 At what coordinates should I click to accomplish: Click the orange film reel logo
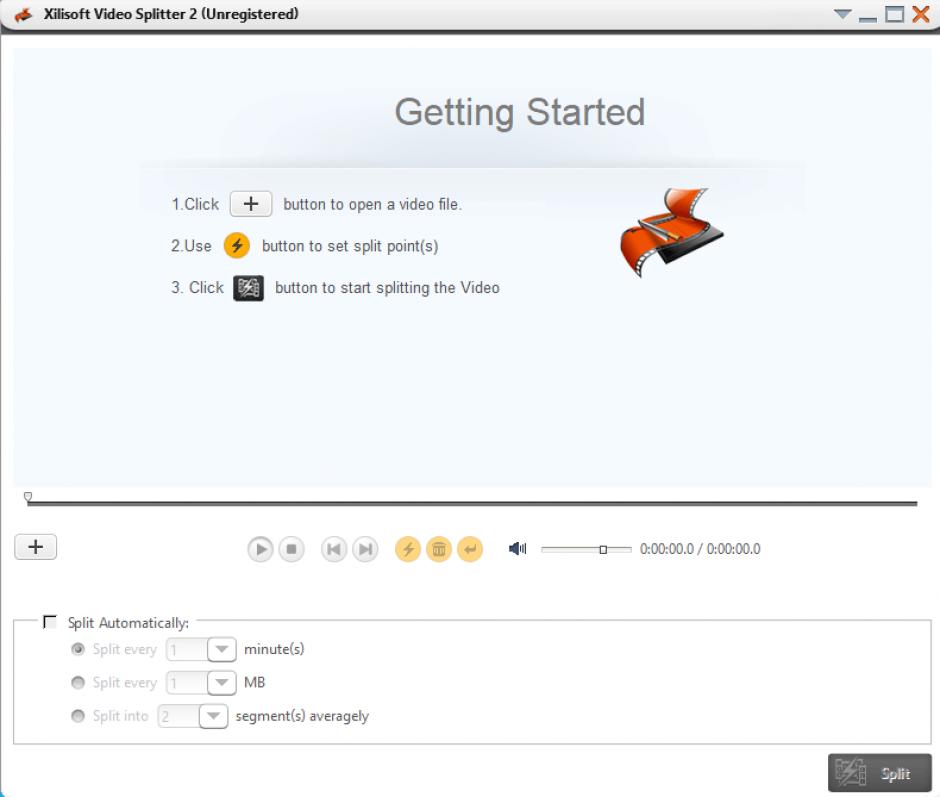[671, 233]
